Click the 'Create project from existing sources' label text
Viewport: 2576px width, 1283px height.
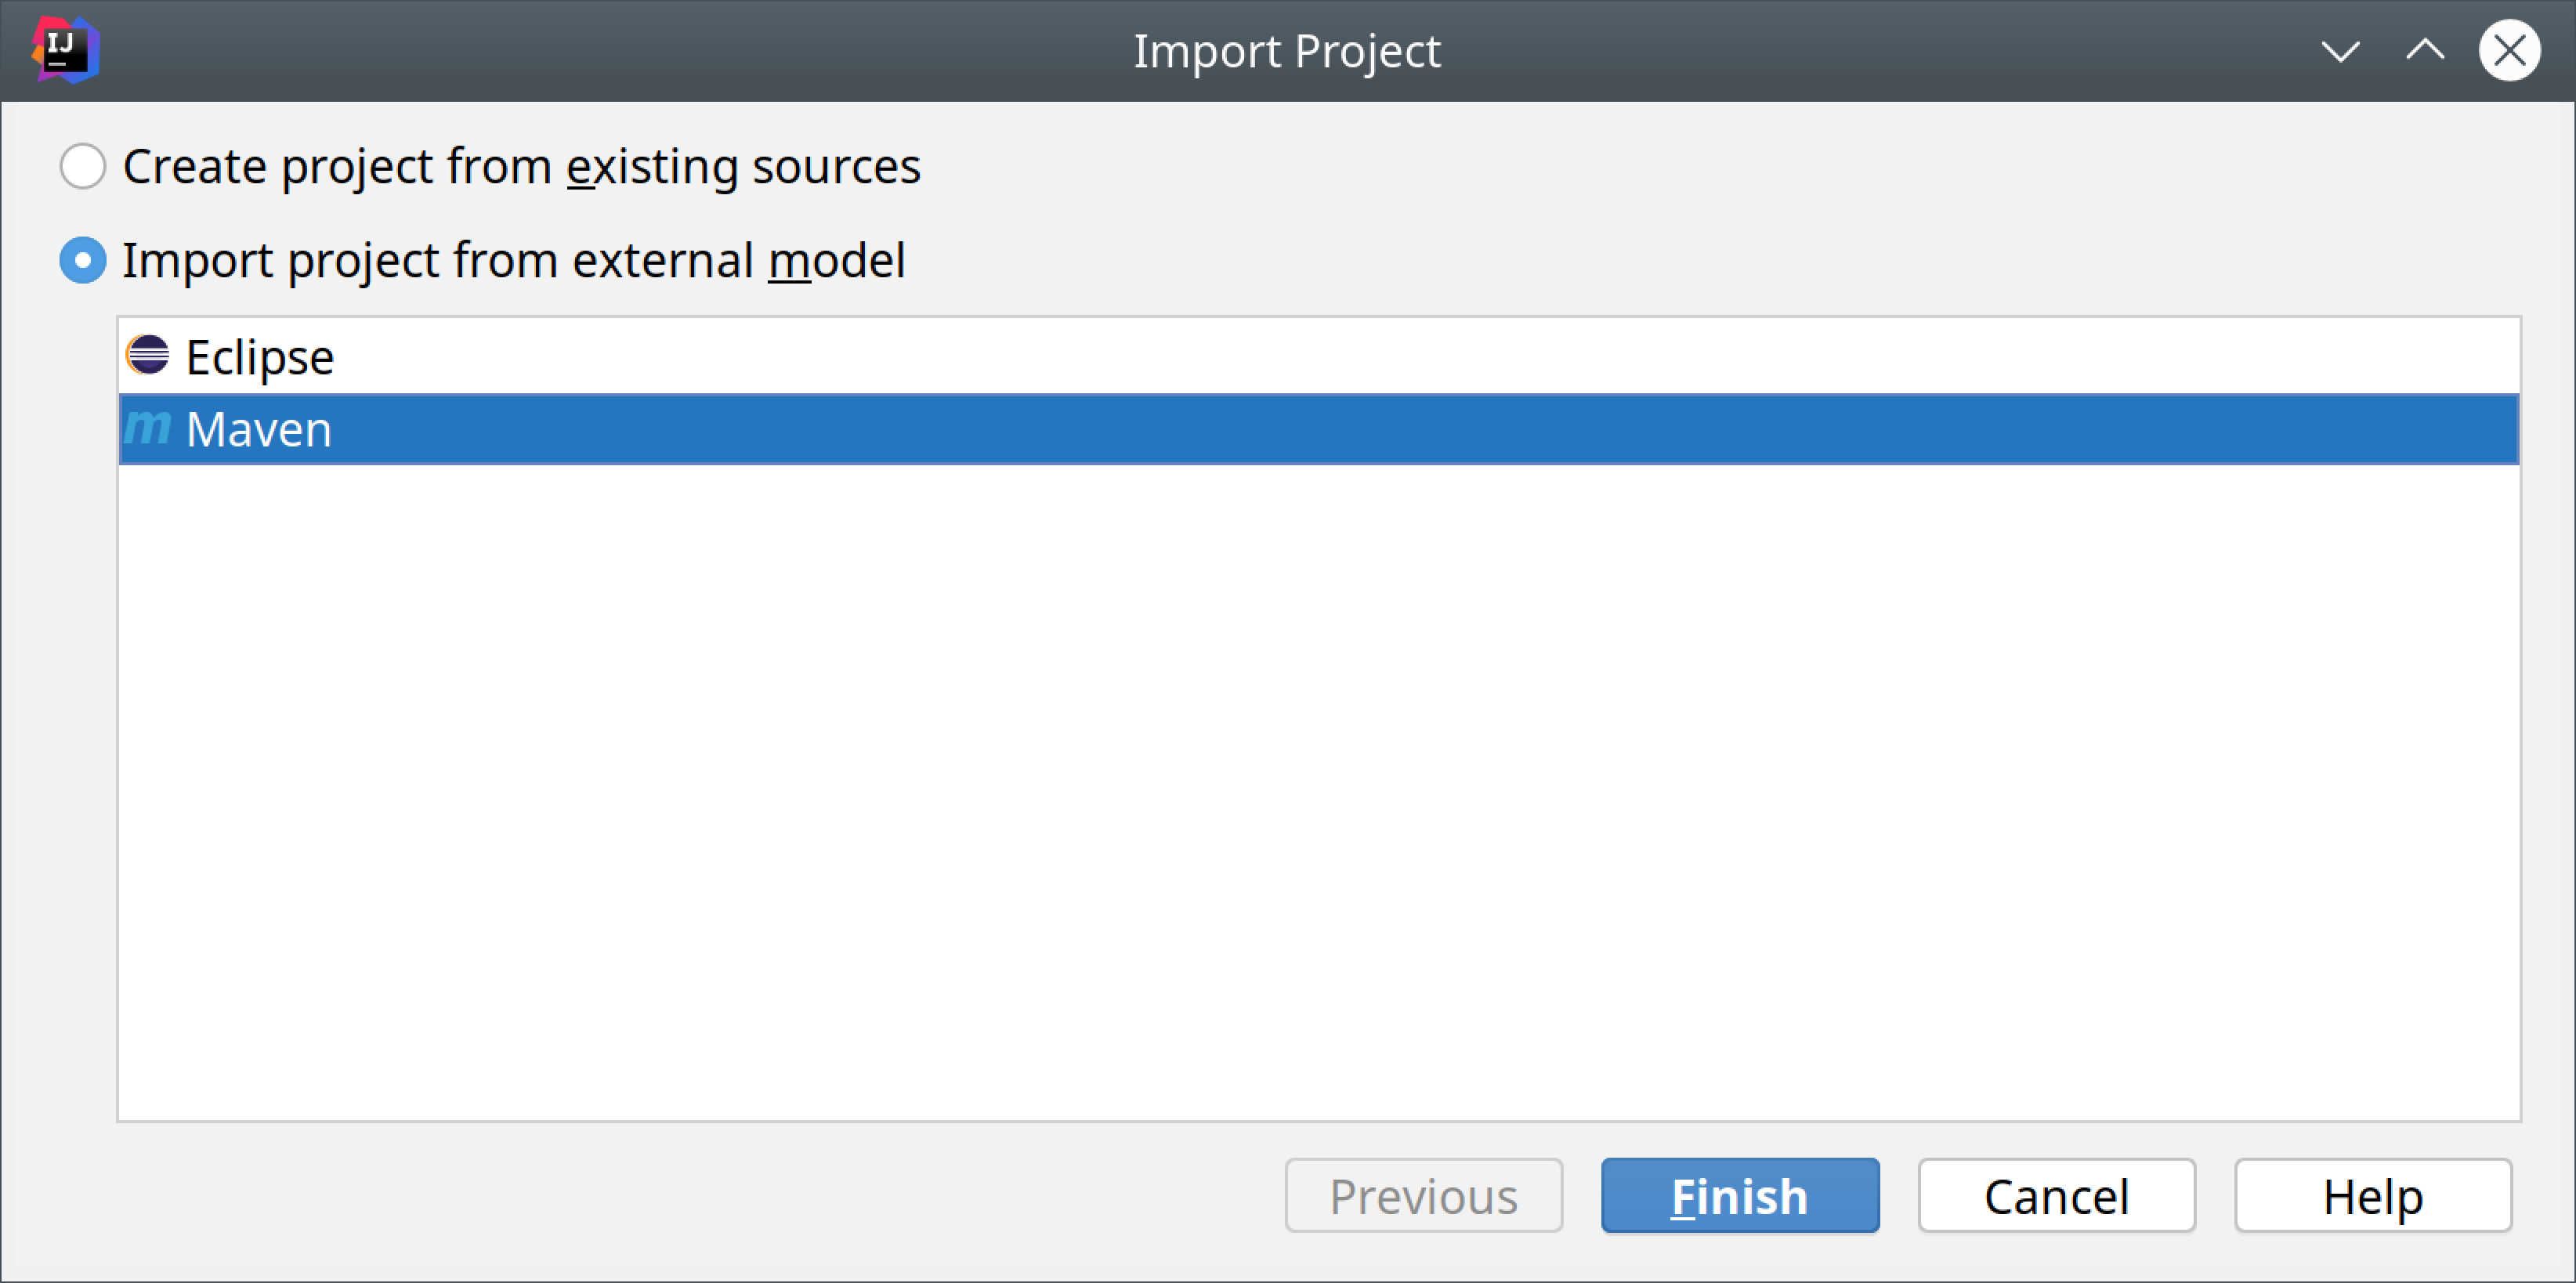(x=521, y=166)
